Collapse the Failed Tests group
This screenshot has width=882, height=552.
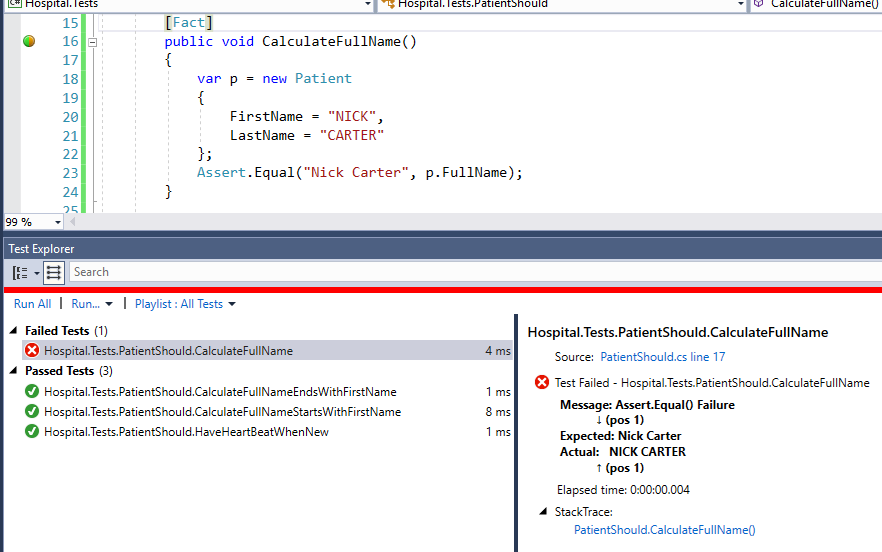click(x=14, y=330)
